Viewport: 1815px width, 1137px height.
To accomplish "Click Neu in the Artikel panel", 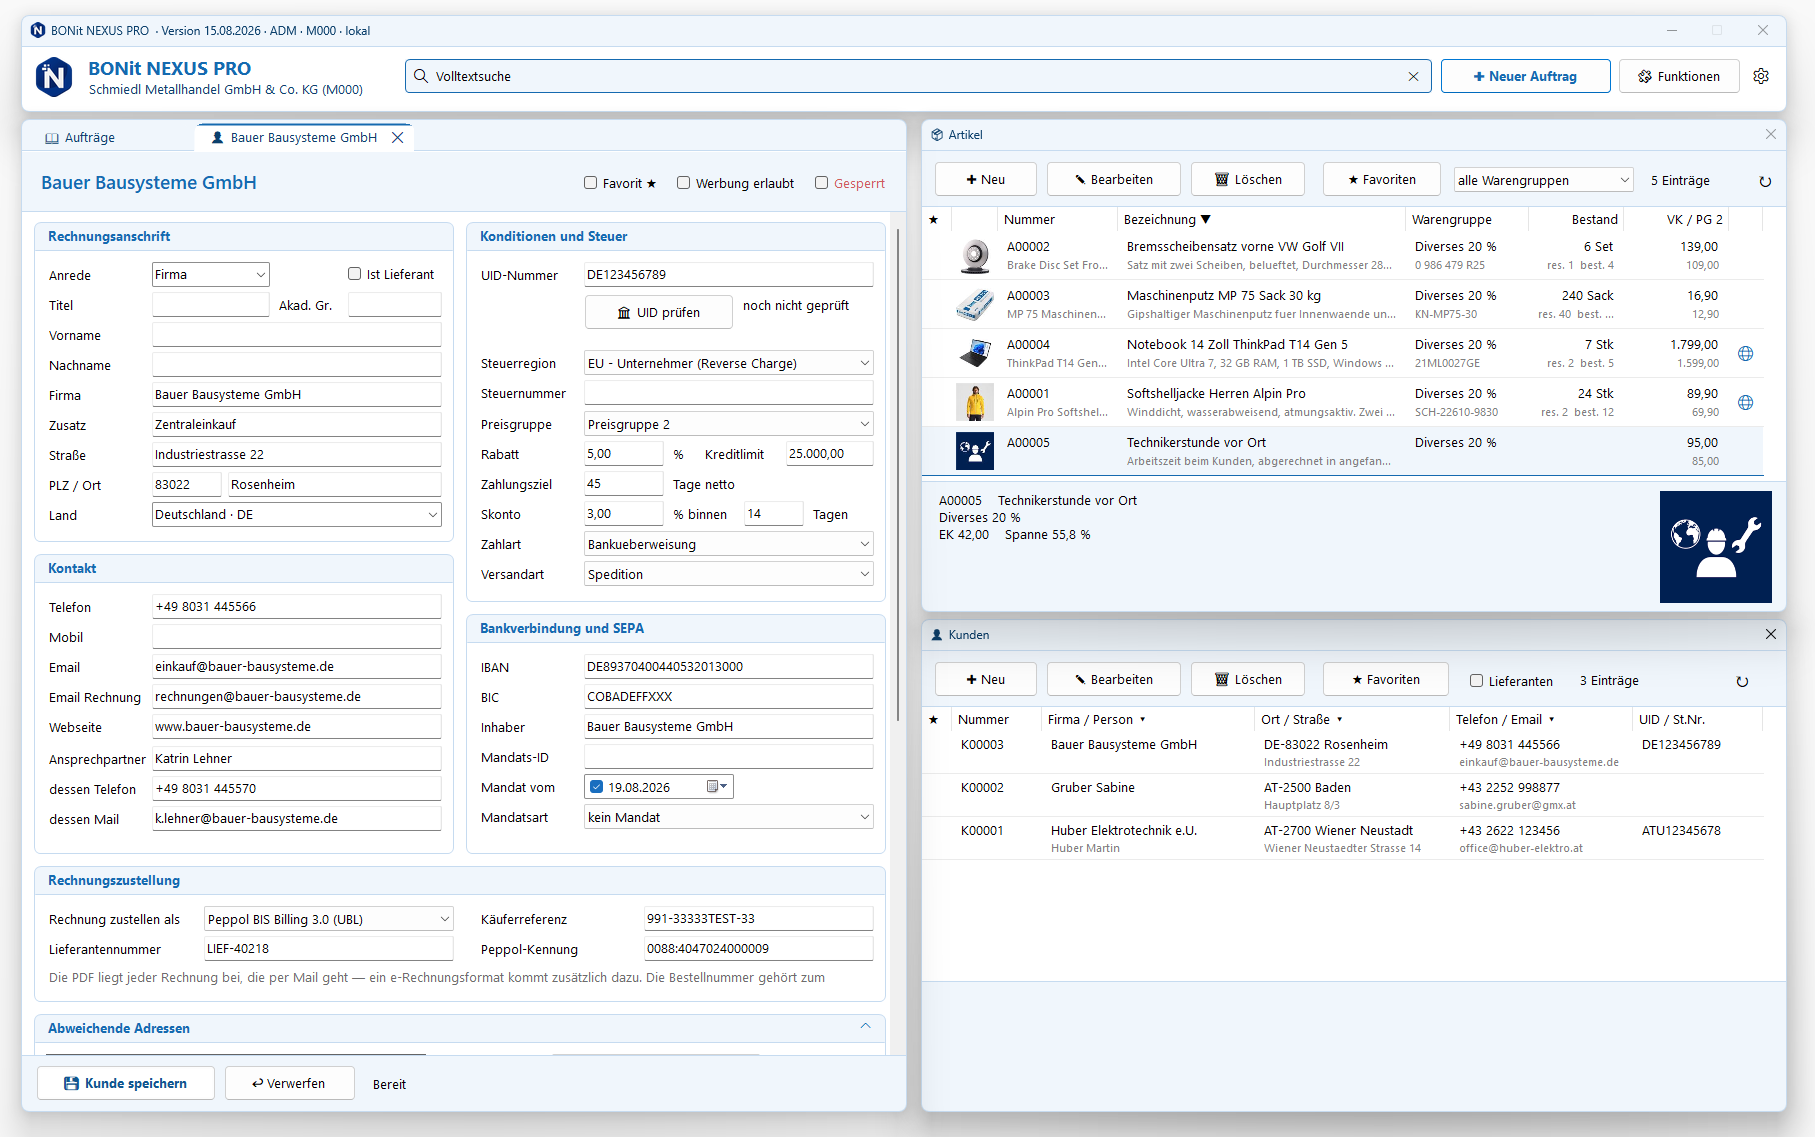I will (x=985, y=179).
